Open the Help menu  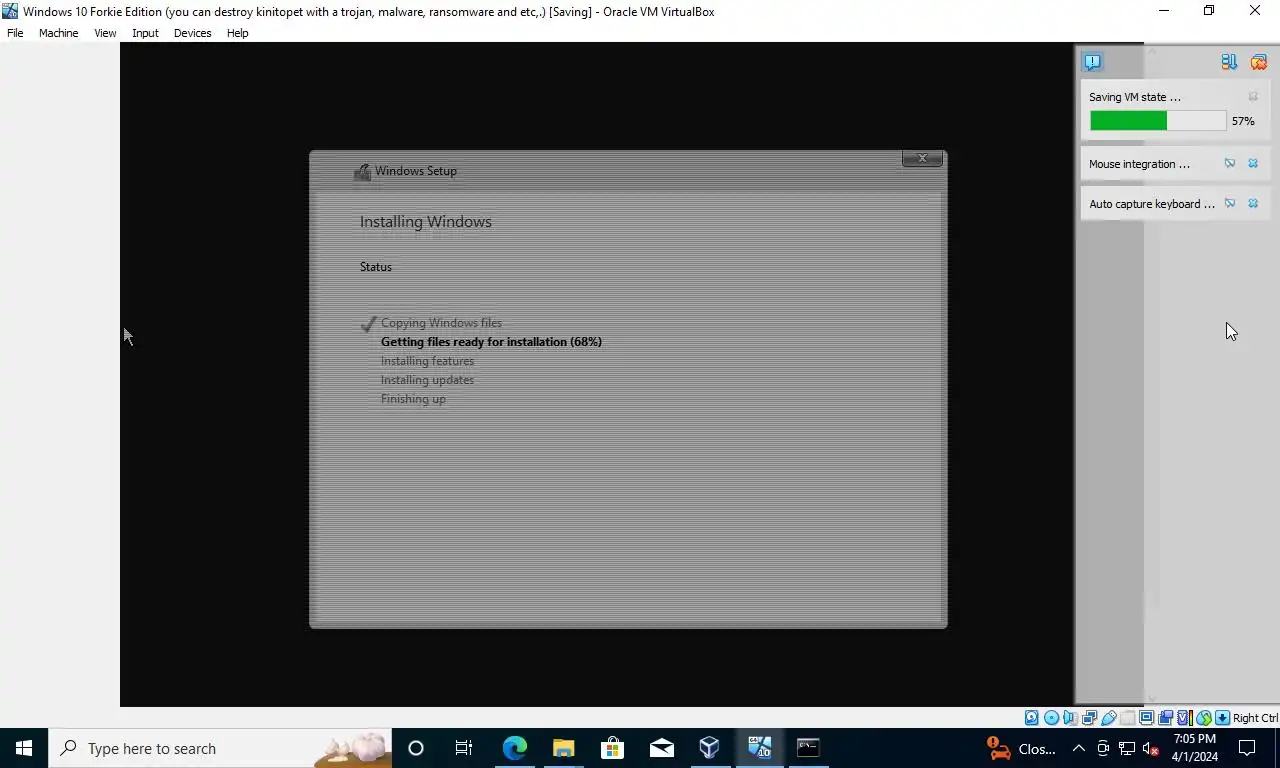237,33
